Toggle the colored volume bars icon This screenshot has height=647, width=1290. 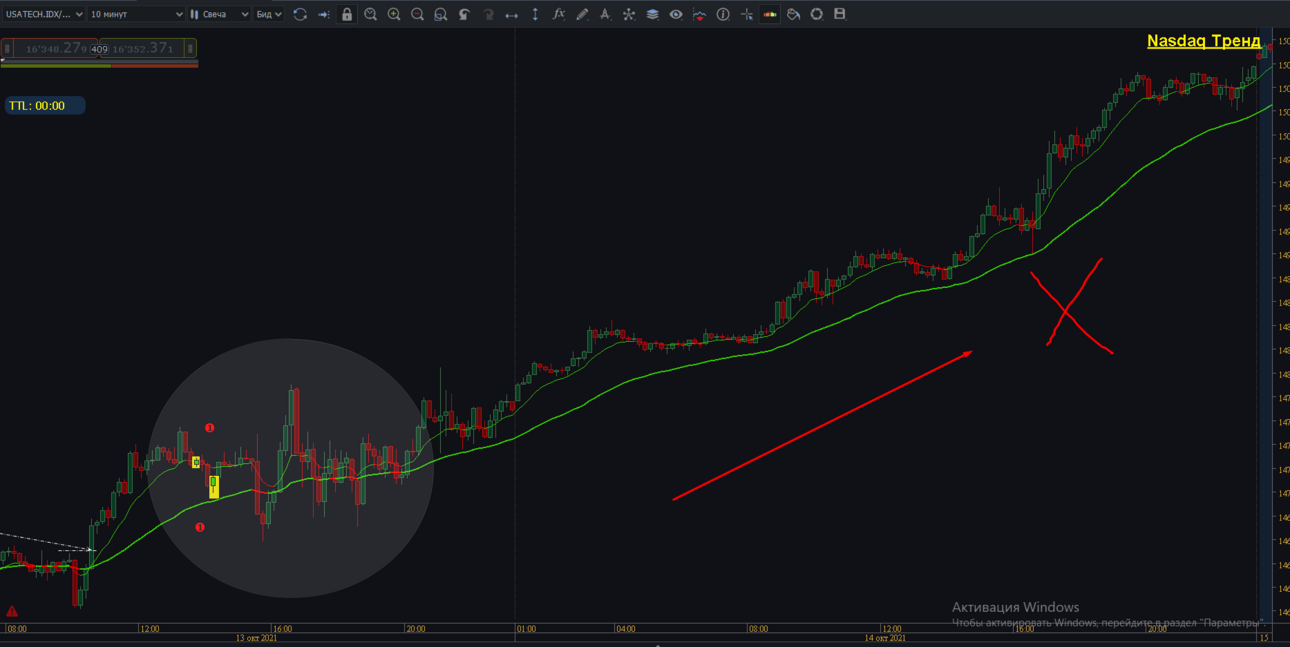[x=770, y=14]
